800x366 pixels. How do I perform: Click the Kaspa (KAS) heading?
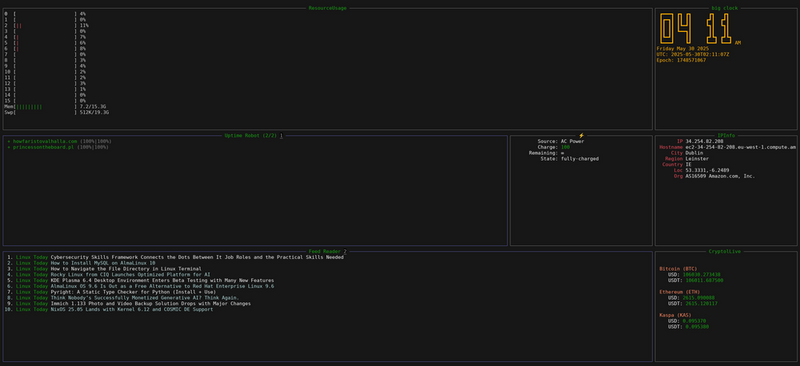pyautogui.click(x=677, y=315)
